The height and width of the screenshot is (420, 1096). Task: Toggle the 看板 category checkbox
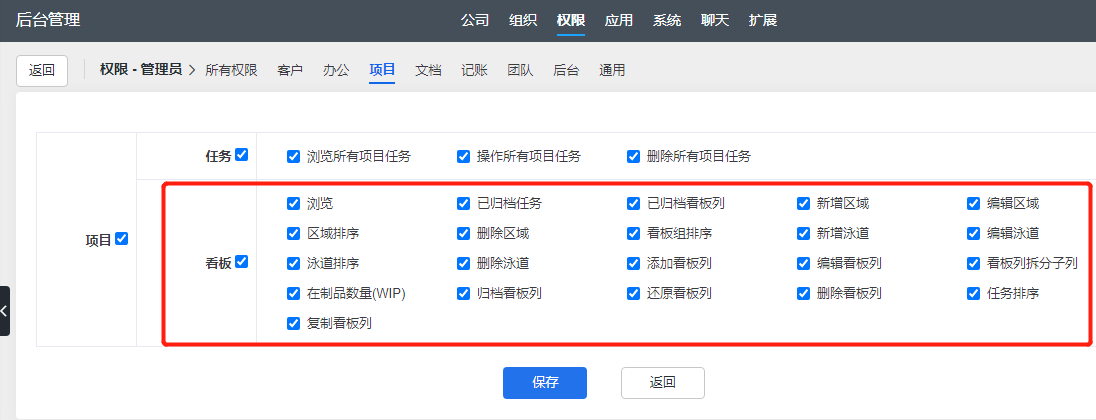[x=241, y=262]
